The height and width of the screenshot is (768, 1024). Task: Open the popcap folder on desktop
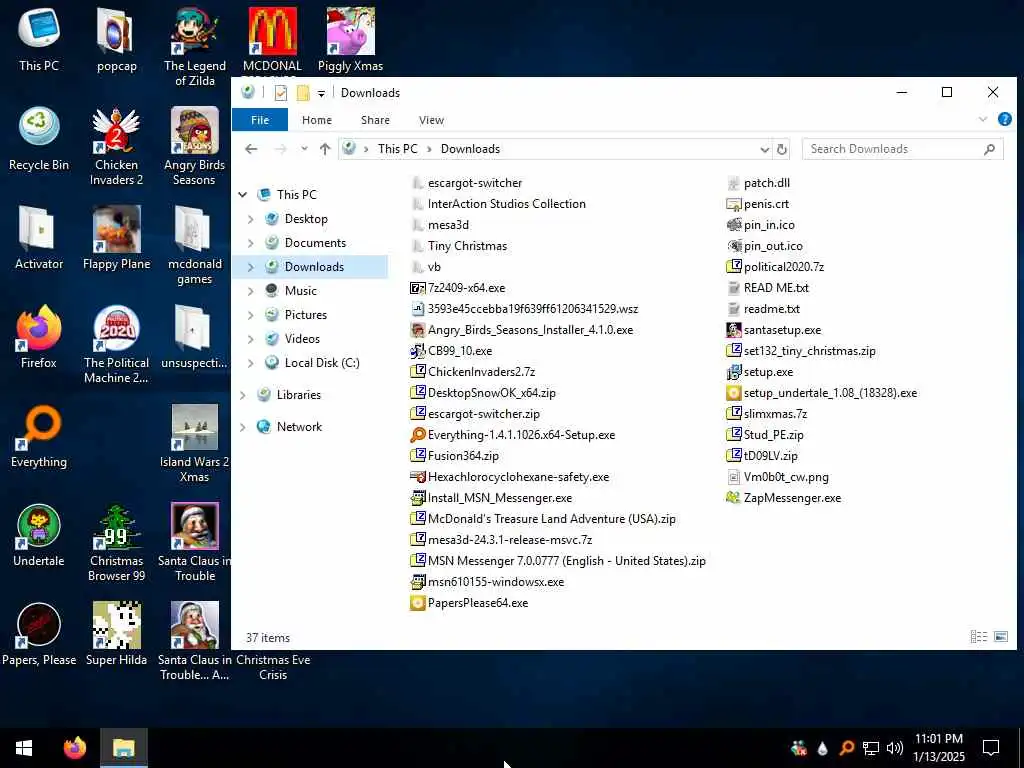point(116,39)
